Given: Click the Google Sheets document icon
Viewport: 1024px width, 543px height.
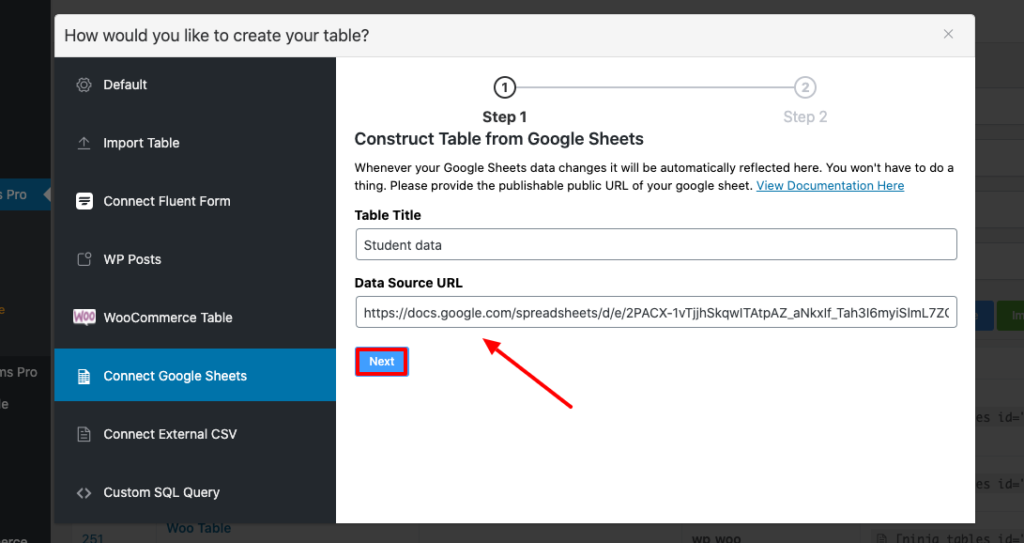Looking at the screenshot, I should [x=84, y=376].
